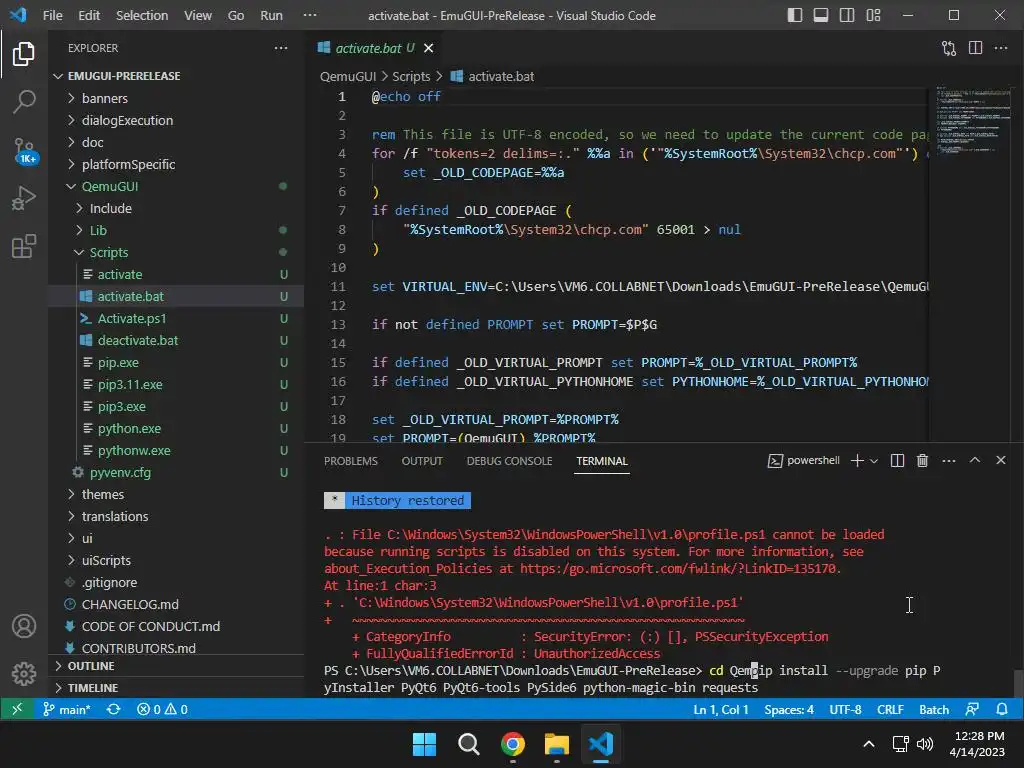Screen dimensions: 1024x768
Task: Open the feedback icon in status bar
Action: [972, 709]
